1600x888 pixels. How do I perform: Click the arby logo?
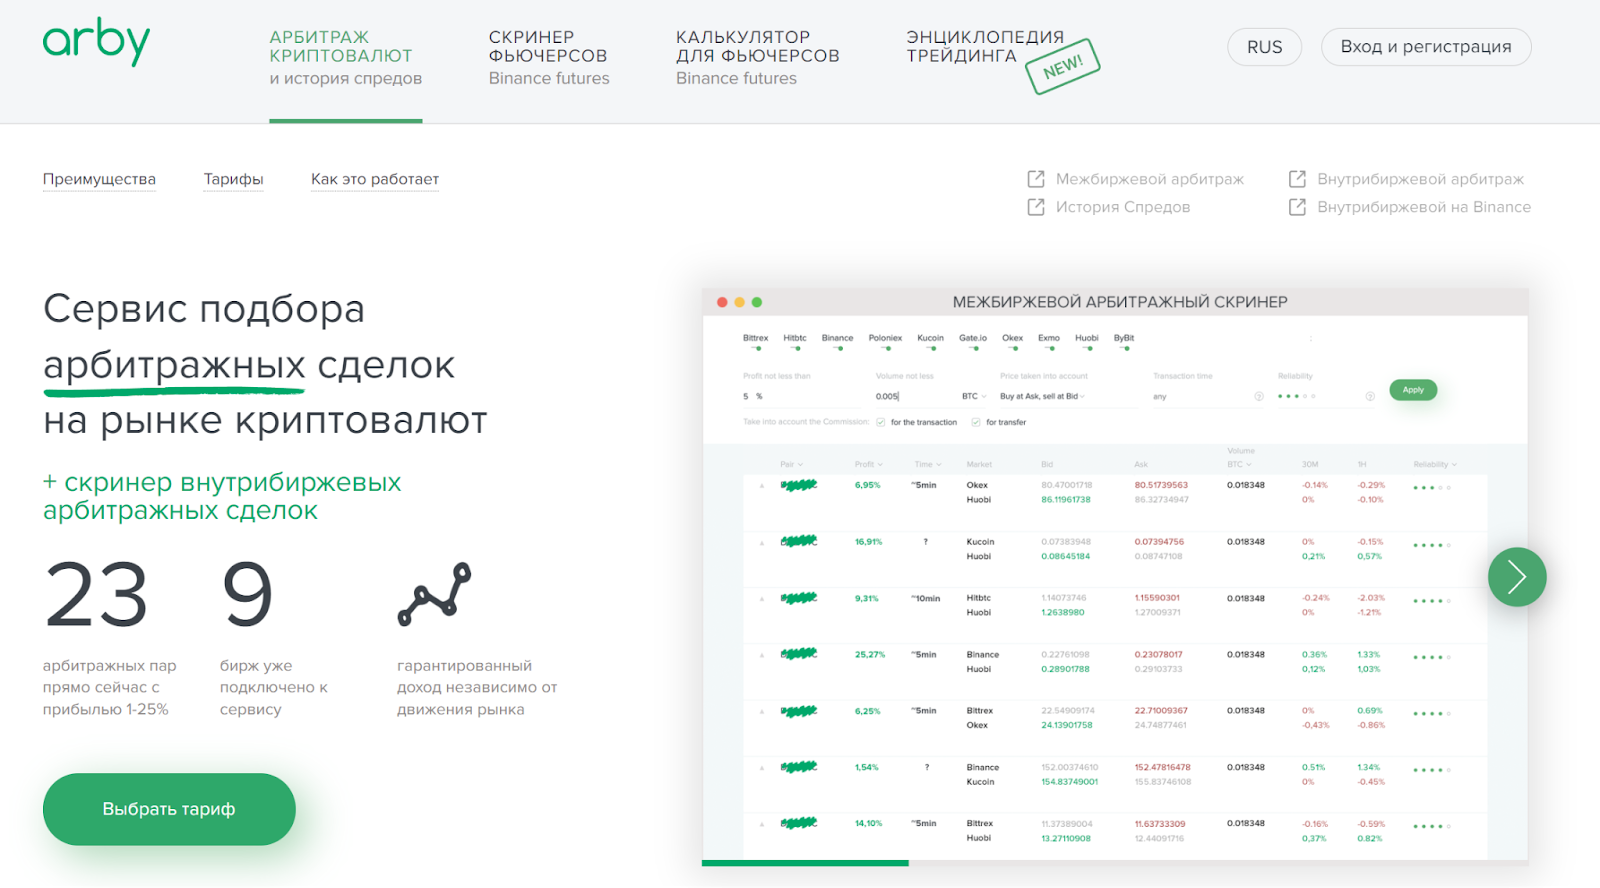(x=96, y=42)
